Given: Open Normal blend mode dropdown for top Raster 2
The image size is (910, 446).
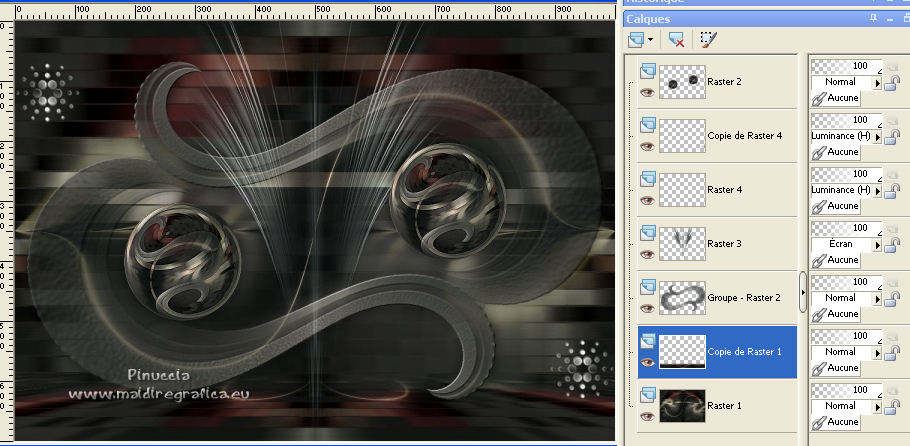Looking at the screenshot, I should [878, 83].
